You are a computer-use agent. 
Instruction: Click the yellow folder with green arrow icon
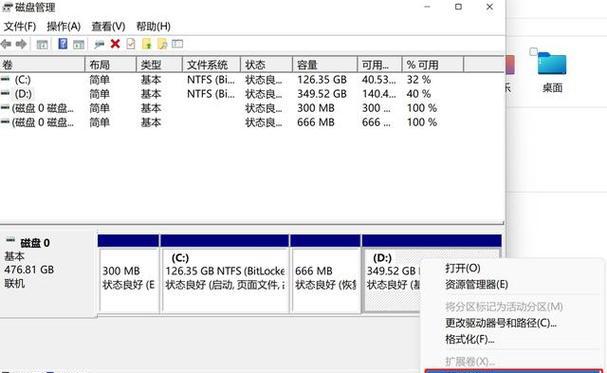tap(147, 44)
